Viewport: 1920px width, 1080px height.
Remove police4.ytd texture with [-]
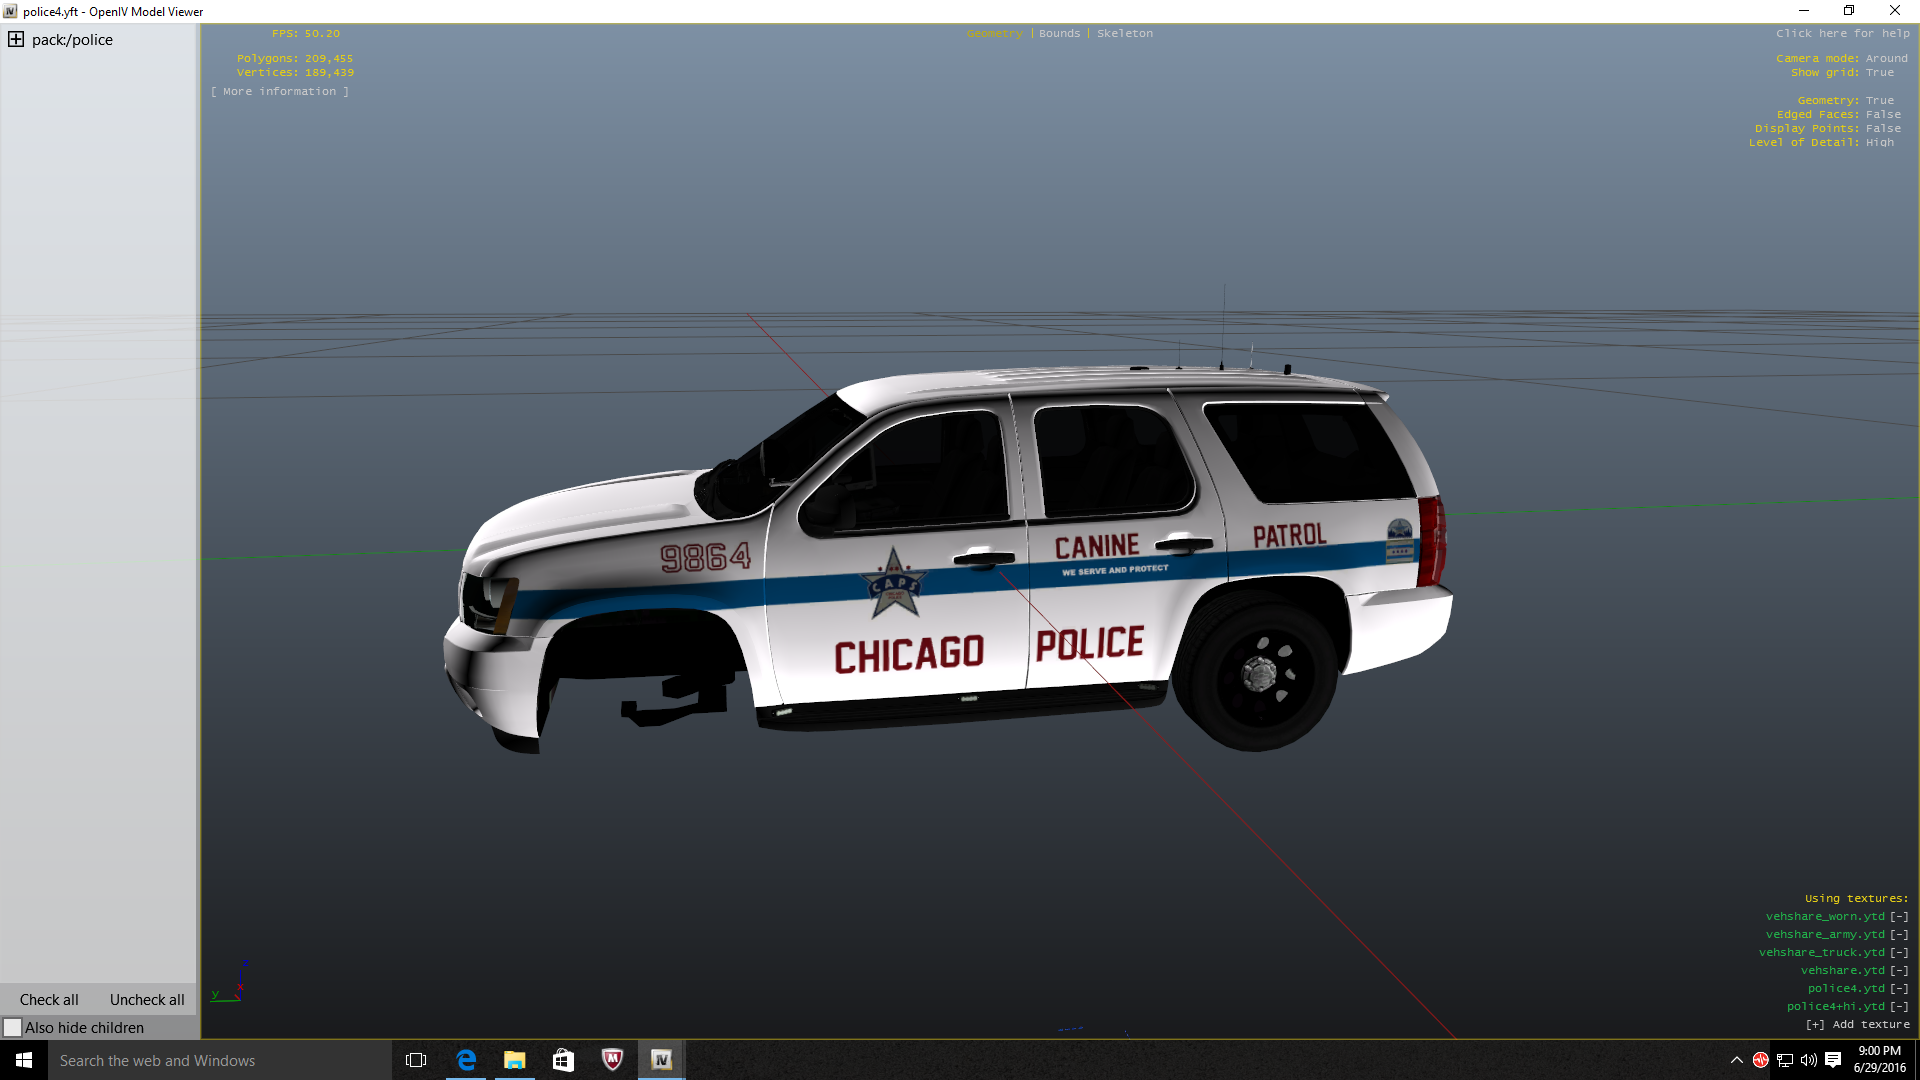[1899, 989]
